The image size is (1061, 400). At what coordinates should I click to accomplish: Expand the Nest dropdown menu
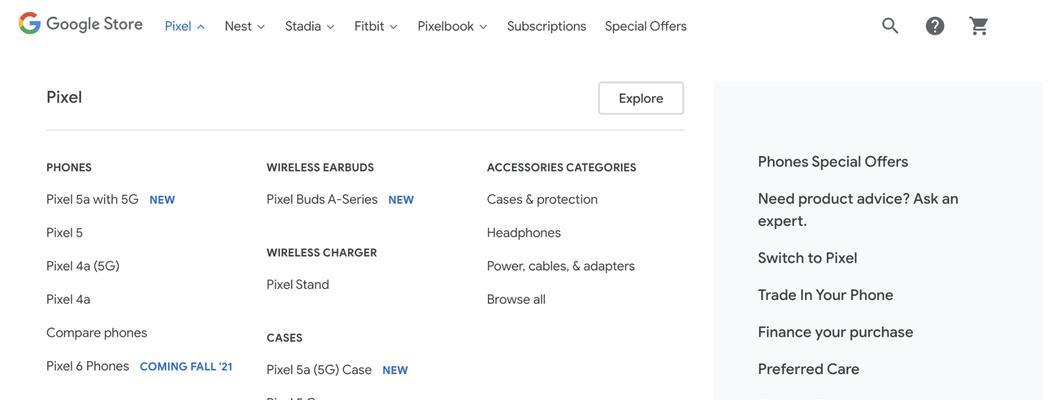pos(244,26)
